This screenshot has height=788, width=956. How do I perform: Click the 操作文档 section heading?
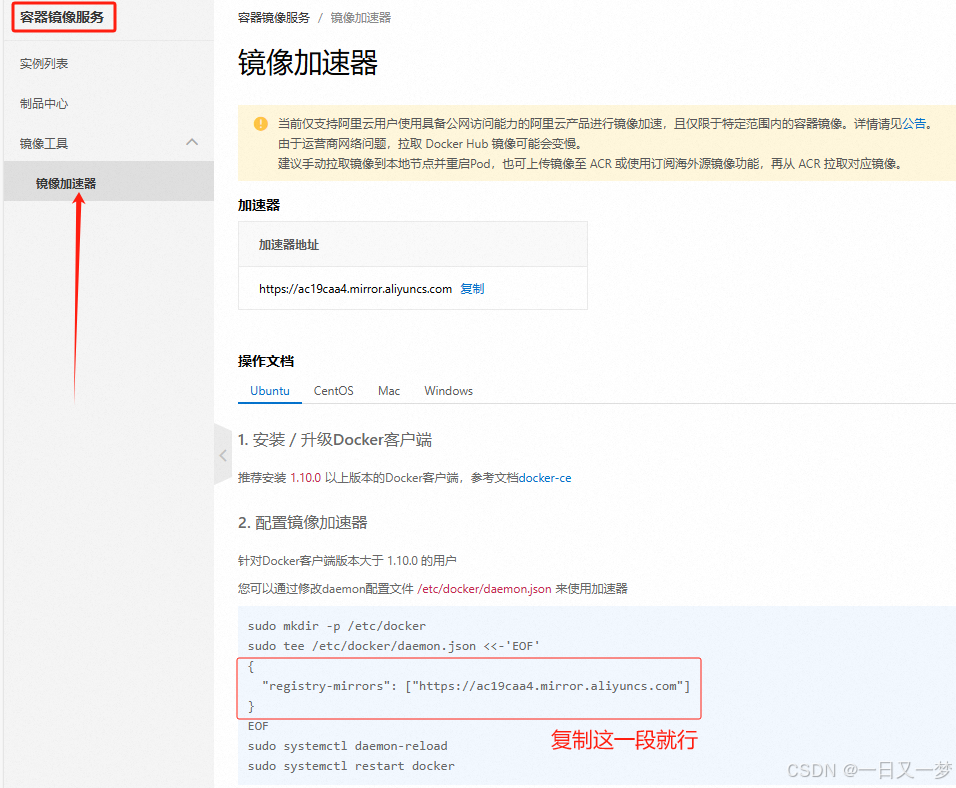[x=266, y=361]
